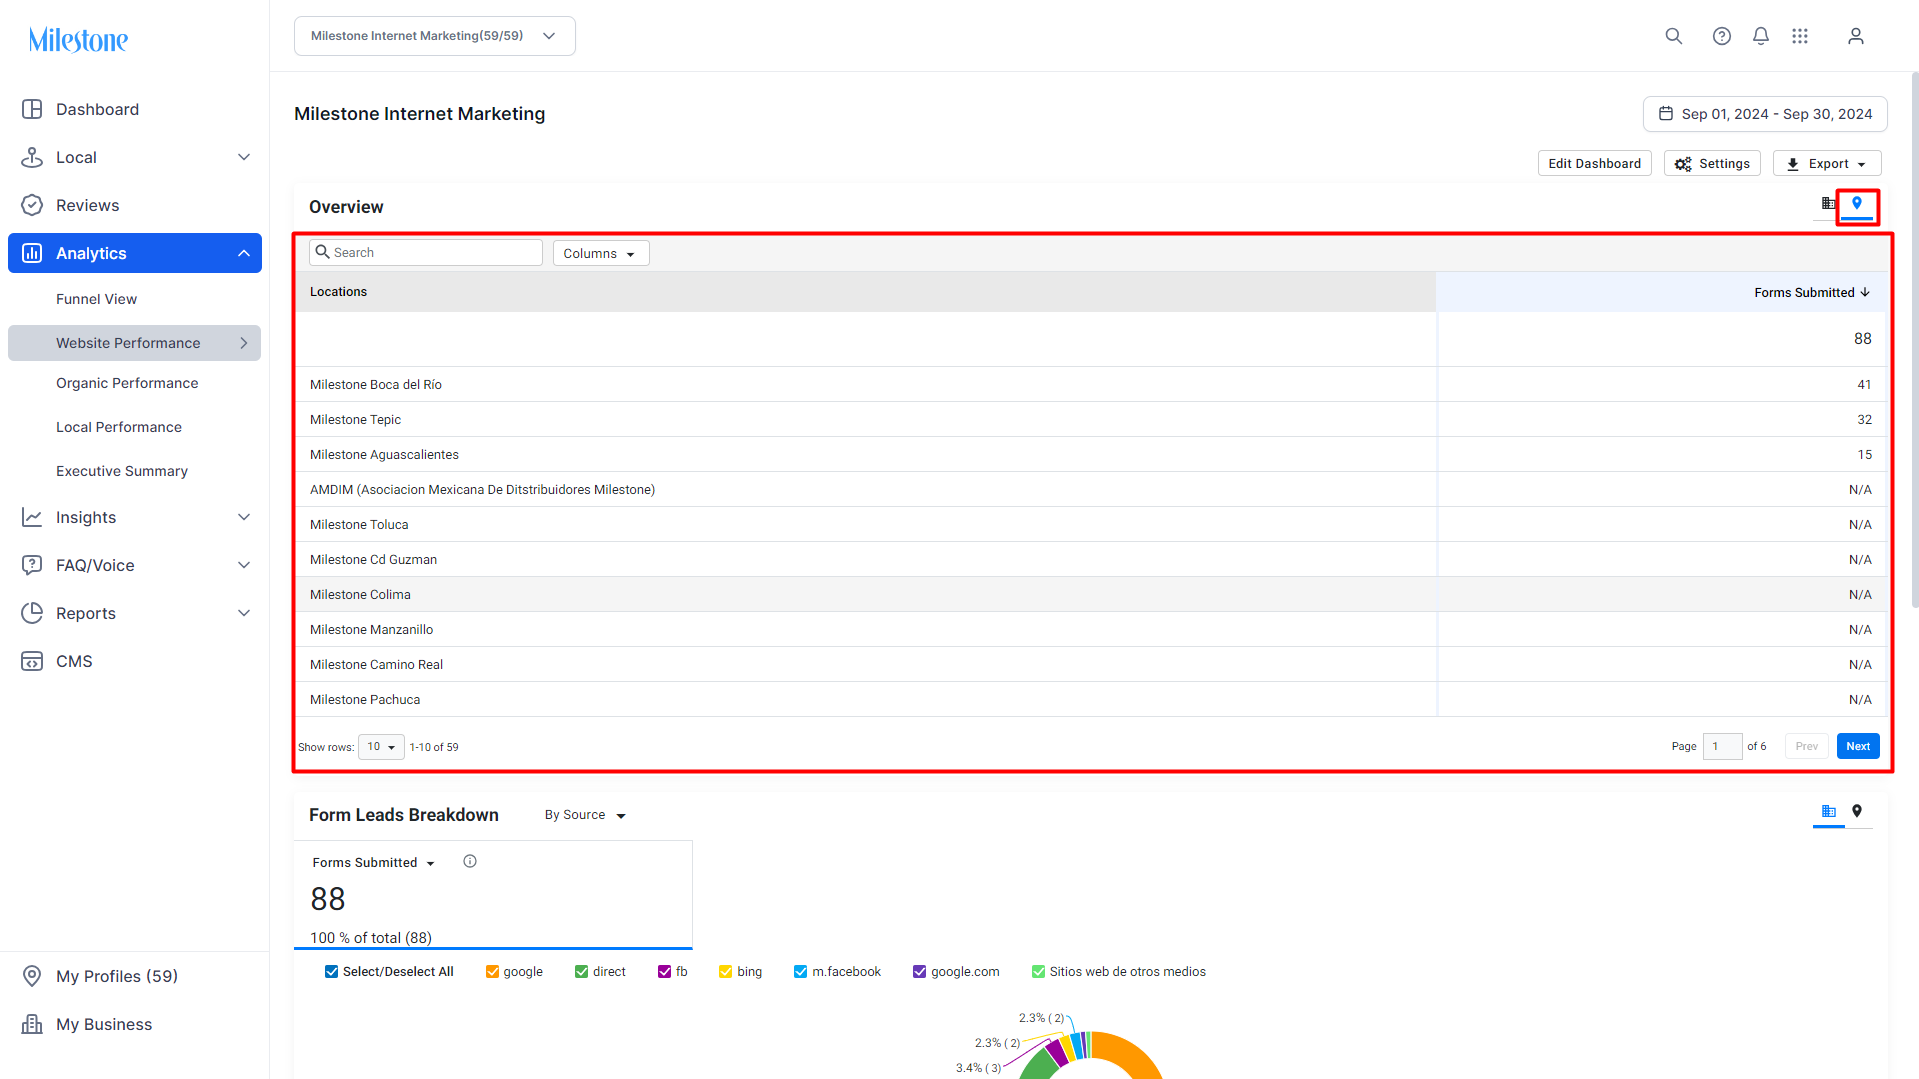Image resolution: width=1919 pixels, height=1079 pixels.
Task: Switch Form Leads Breakdown to building view
Action: click(1829, 811)
